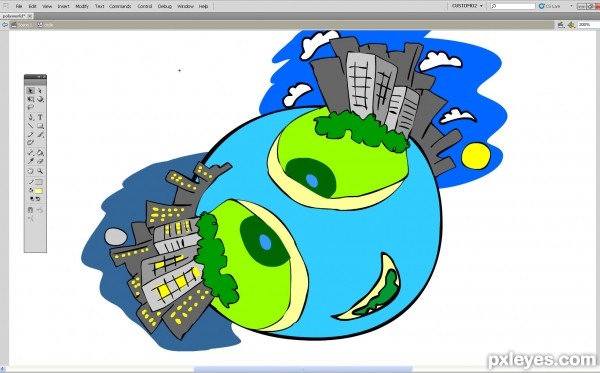Click the back arrow in edit bar
Image resolution: width=600 pixels, height=373 pixels.
pyautogui.click(x=5, y=24)
